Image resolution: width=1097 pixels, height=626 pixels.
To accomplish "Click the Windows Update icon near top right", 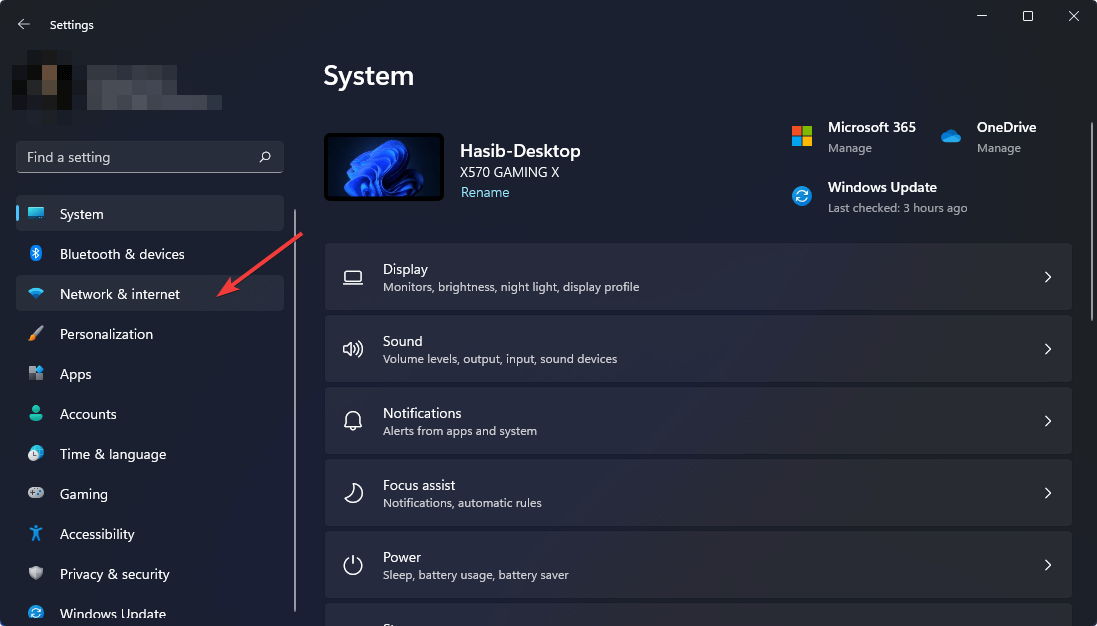I will pos(801,196).
